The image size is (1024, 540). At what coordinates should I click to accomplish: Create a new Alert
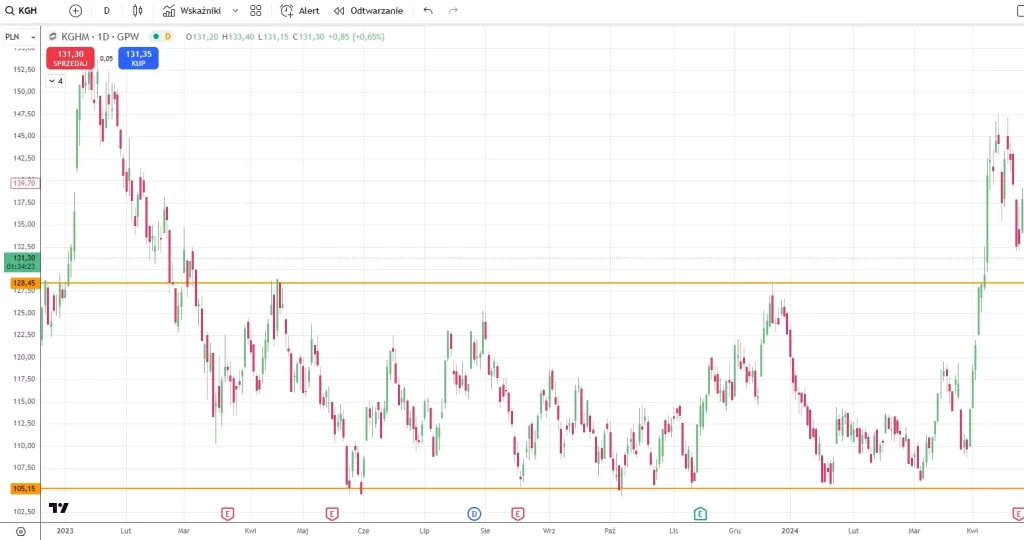pos(300,10)
